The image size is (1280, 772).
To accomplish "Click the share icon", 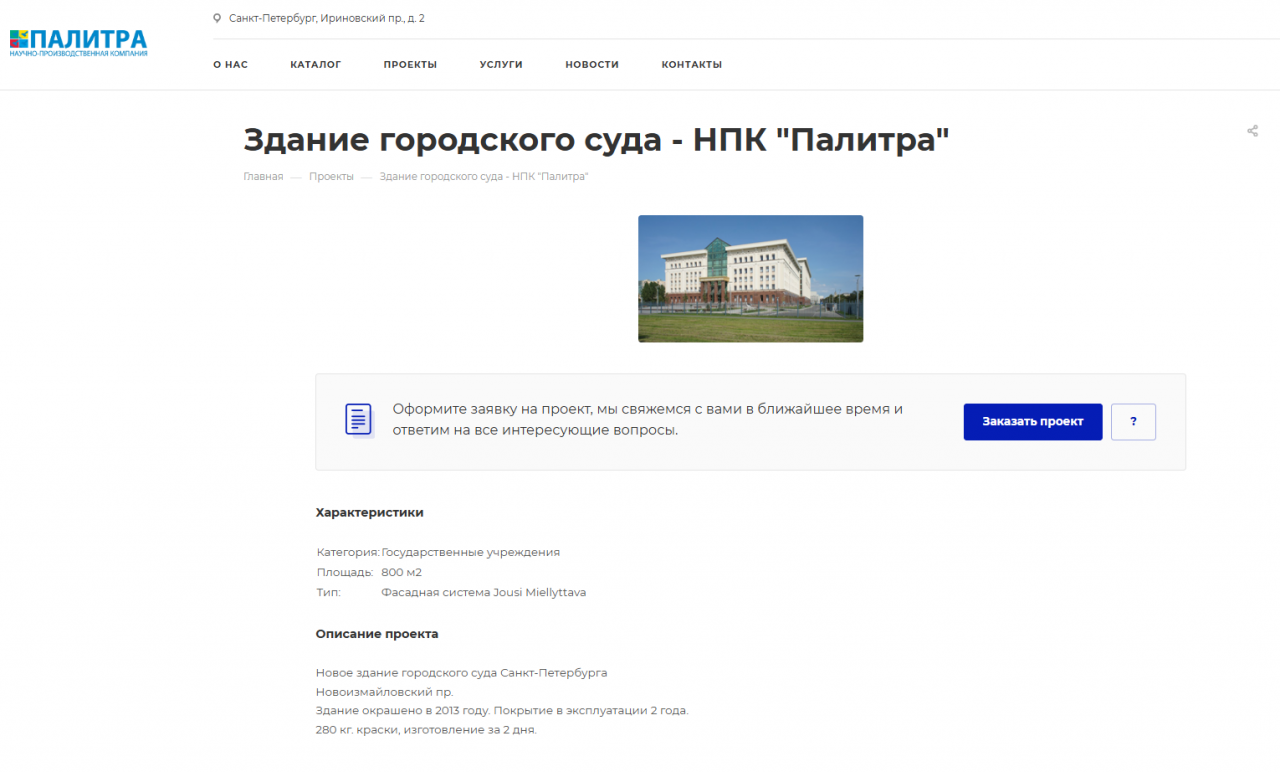I will 1252,131.
